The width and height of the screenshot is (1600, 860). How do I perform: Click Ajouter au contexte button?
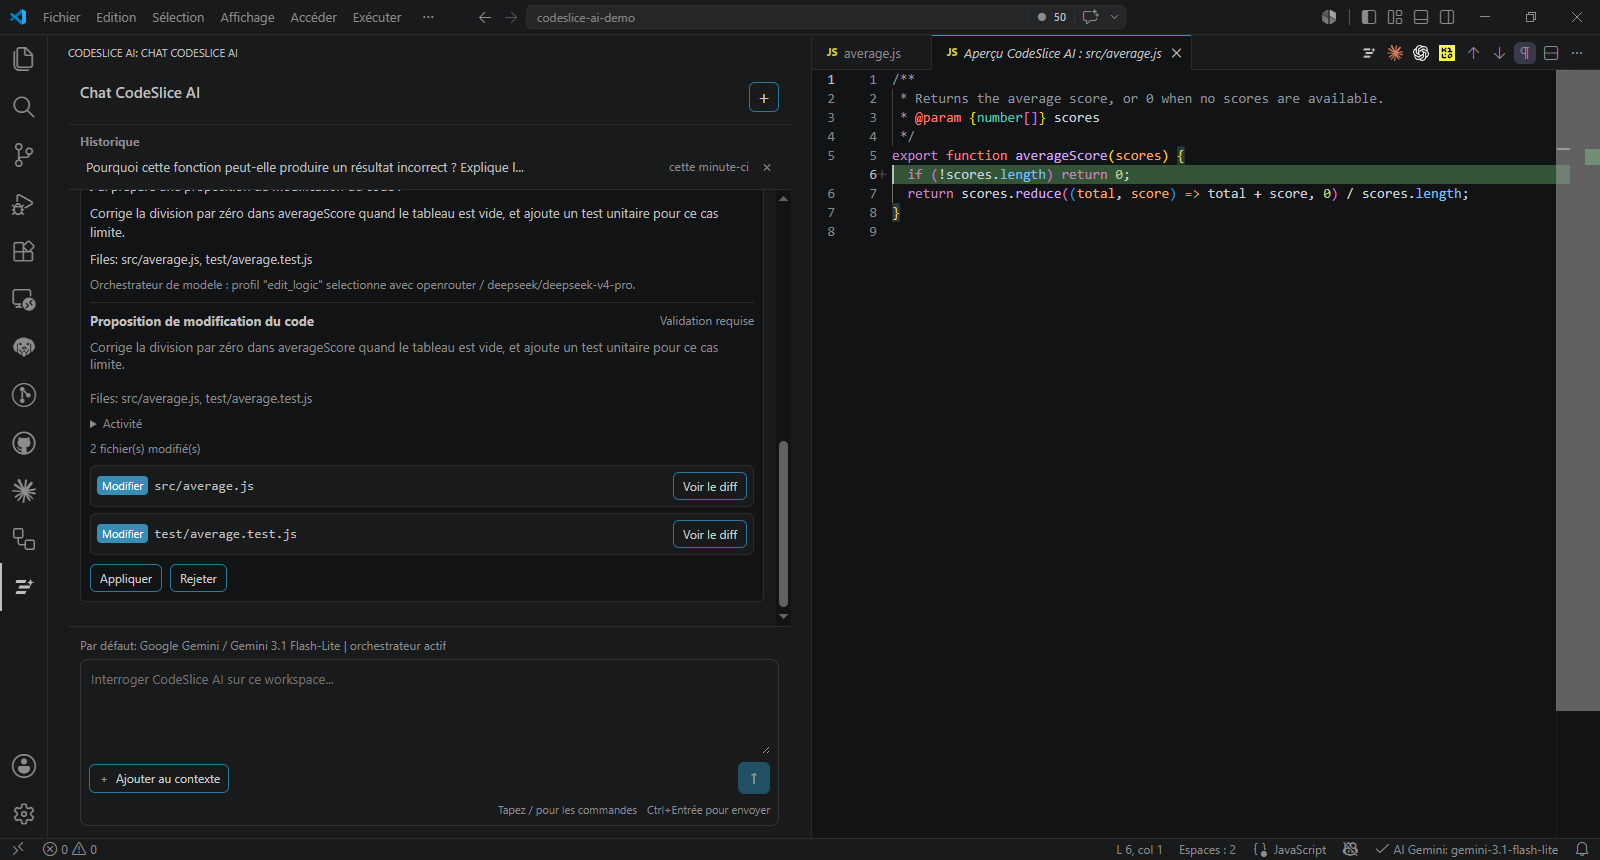[x=159, y=778]
